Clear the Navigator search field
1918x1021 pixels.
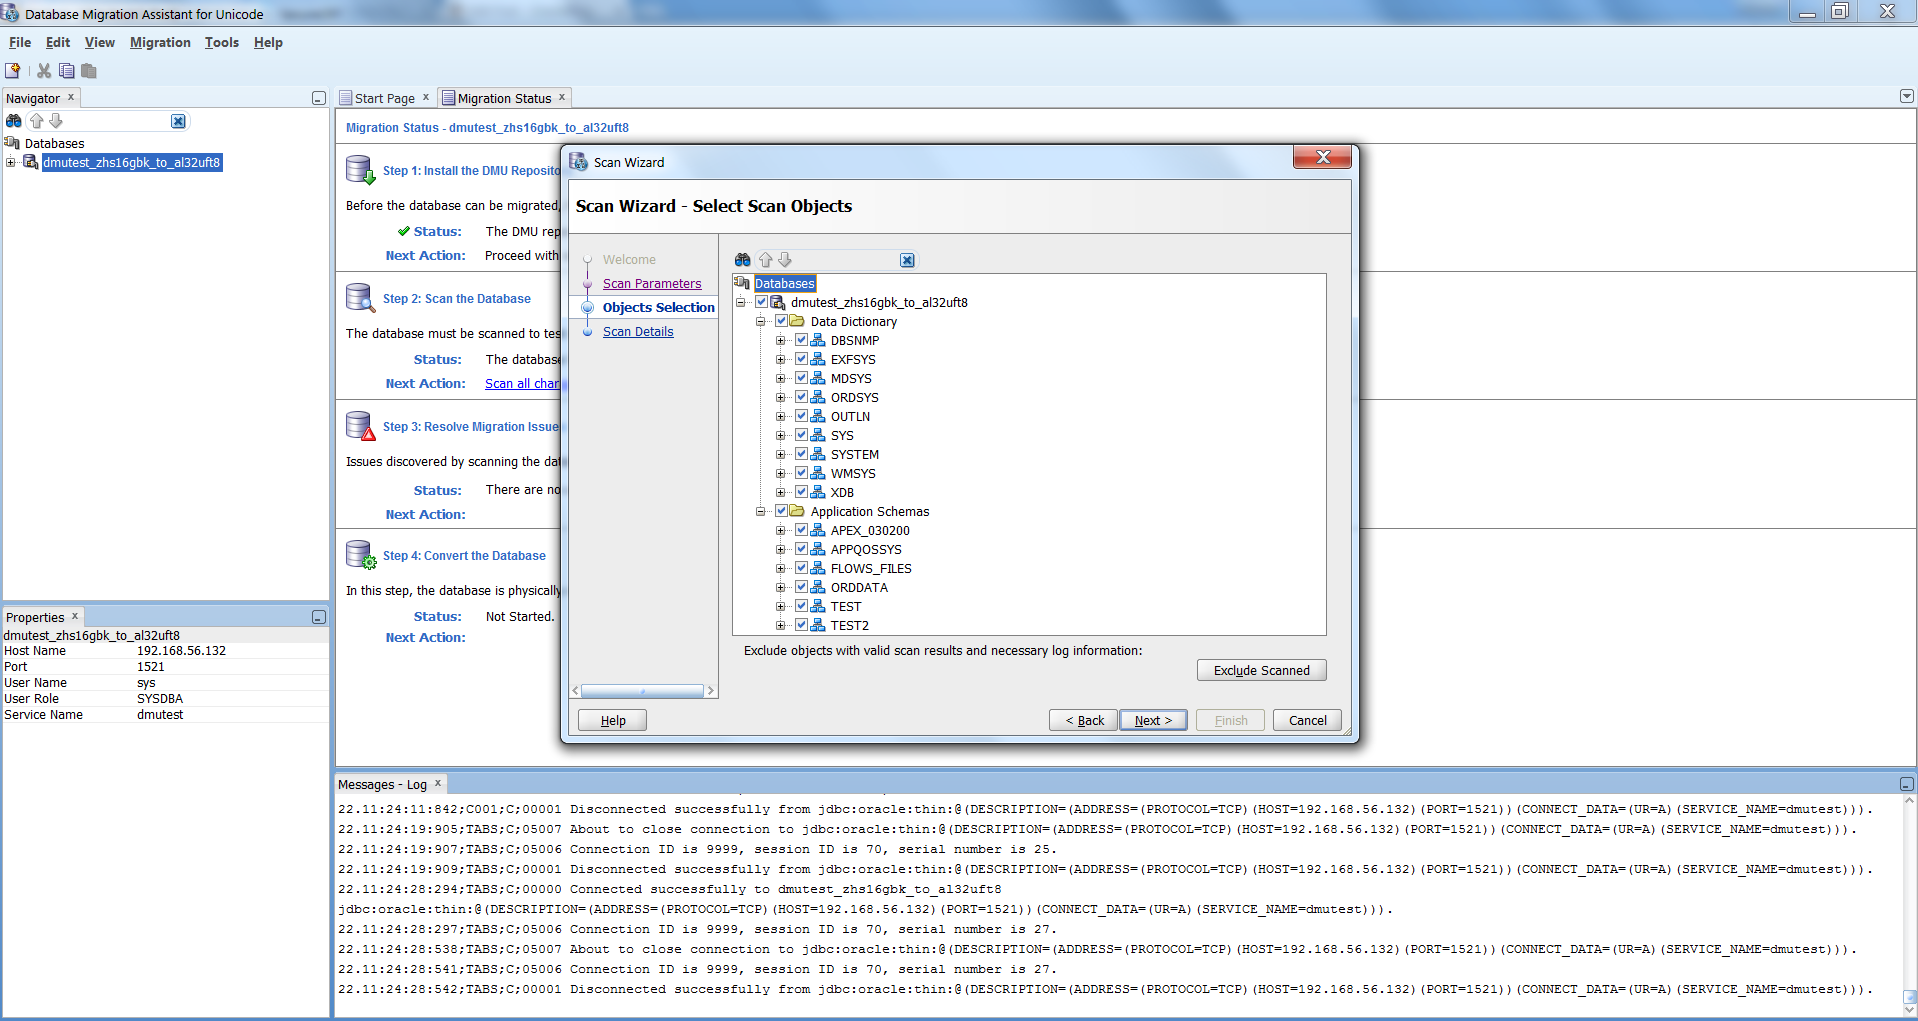[x=178, y=121]
